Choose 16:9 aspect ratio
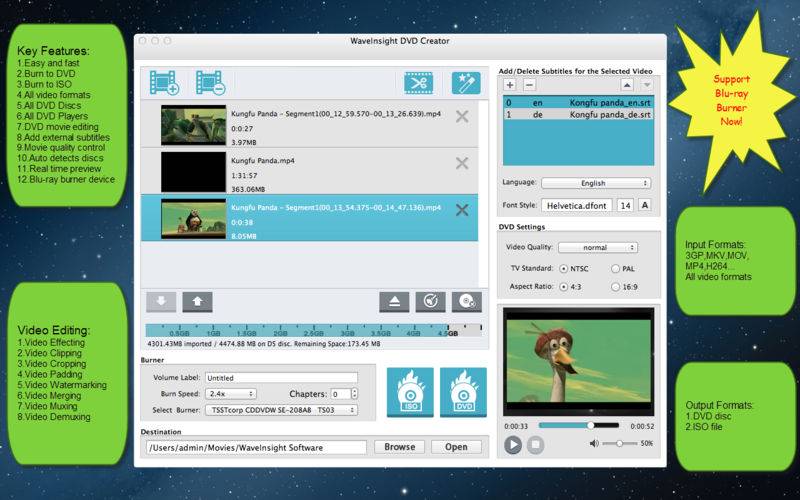Viewport: 800px width, 500px height. pyautogui.click(x=615, y=287)
